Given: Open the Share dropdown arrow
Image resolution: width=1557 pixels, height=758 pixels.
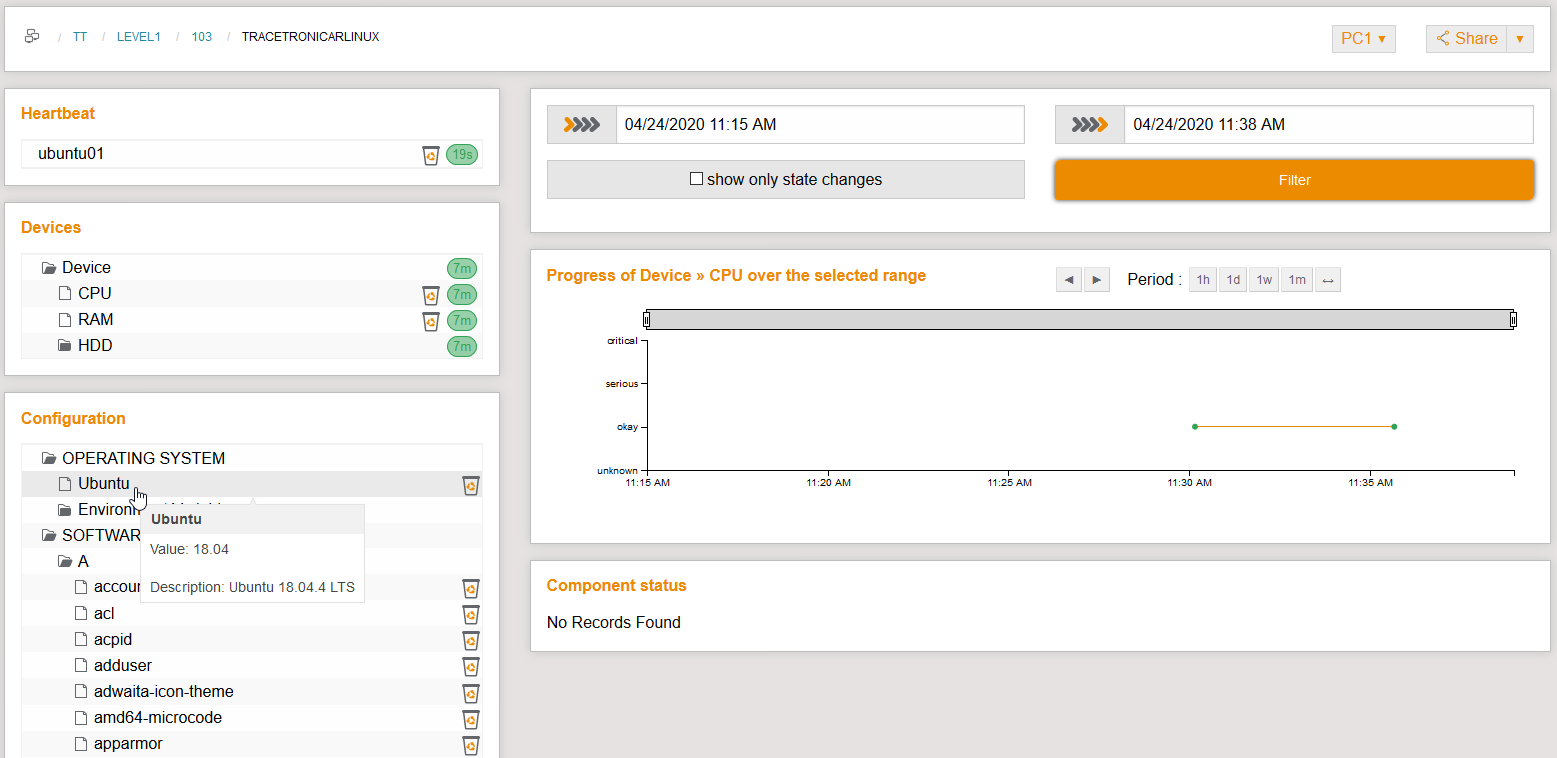Looking at the screenshot, I should (1519, 39).
